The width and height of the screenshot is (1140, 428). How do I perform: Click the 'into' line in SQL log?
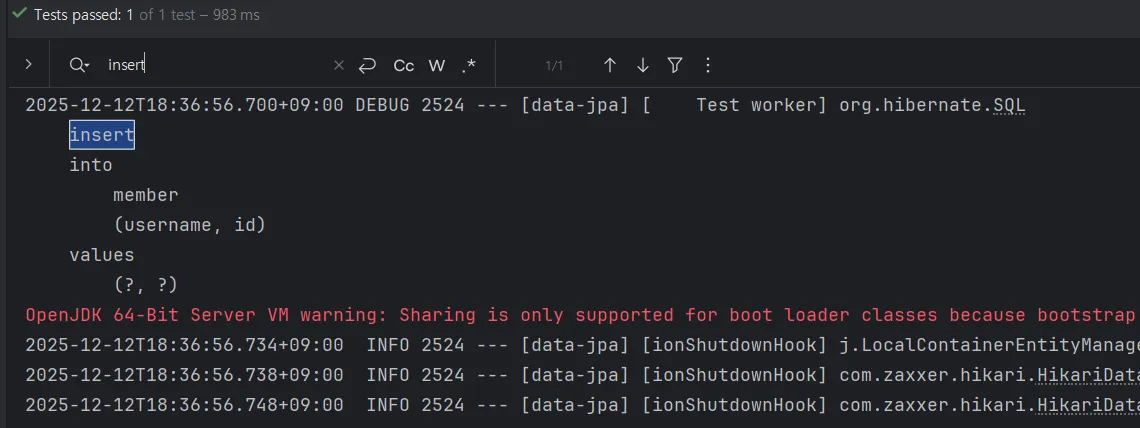(91, 166)
